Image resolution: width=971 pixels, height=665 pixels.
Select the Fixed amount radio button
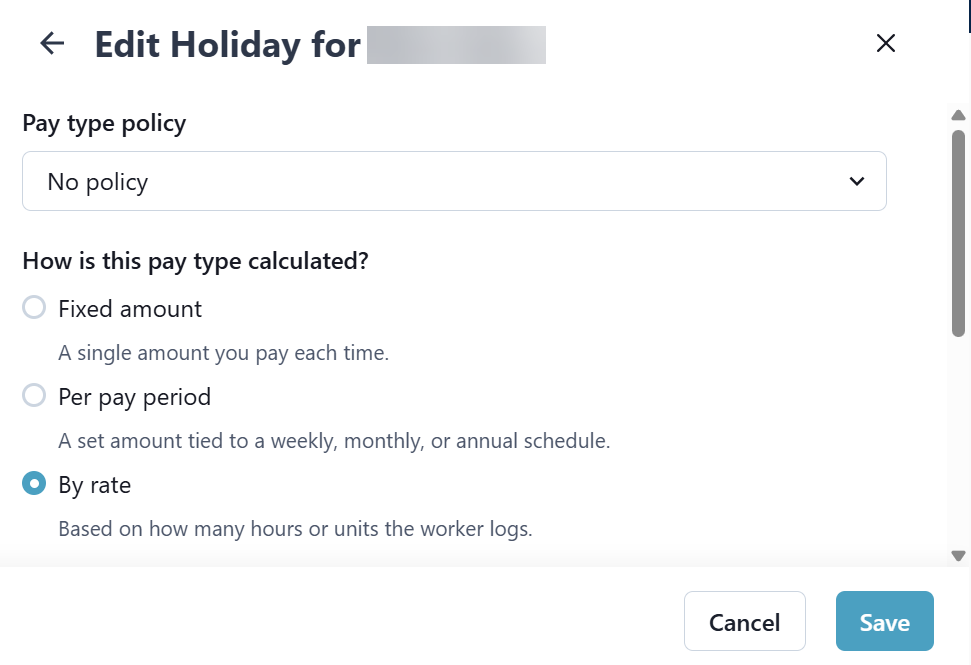pyautogui.click(x=34, y=308)
